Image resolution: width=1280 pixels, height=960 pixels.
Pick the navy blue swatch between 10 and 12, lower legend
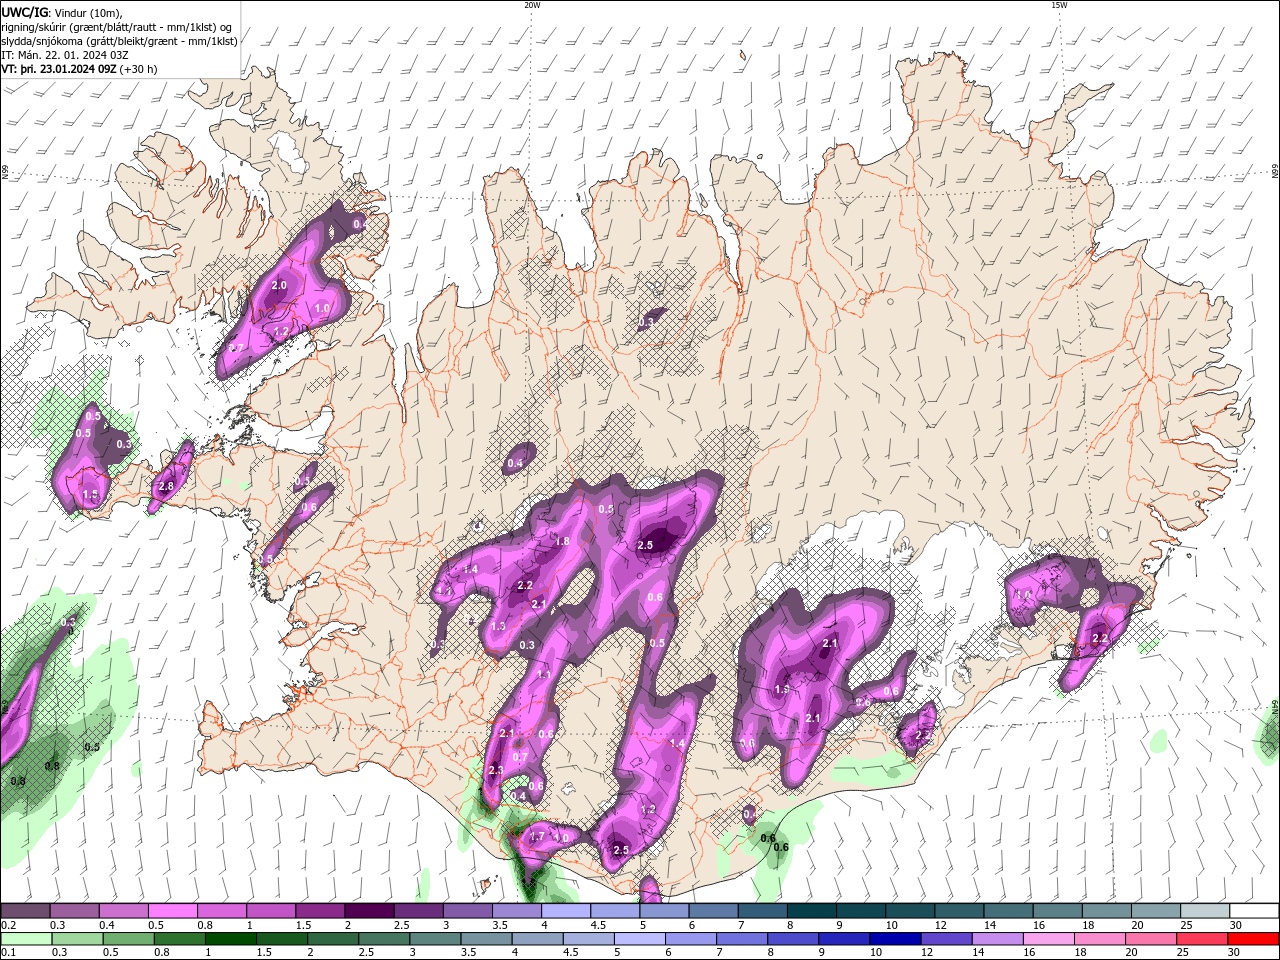tap(895, 939)
